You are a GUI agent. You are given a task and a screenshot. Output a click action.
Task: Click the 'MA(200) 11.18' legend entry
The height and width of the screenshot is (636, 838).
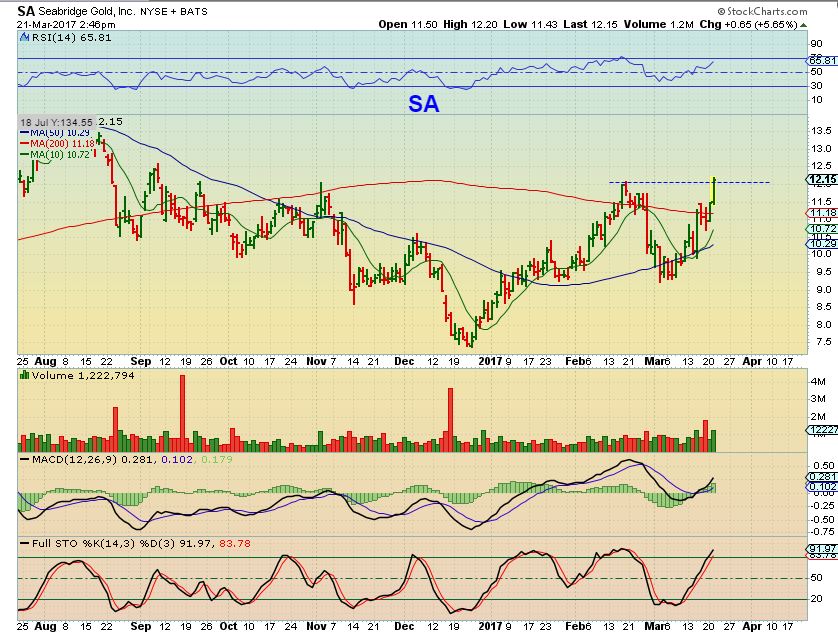[58, 143]
